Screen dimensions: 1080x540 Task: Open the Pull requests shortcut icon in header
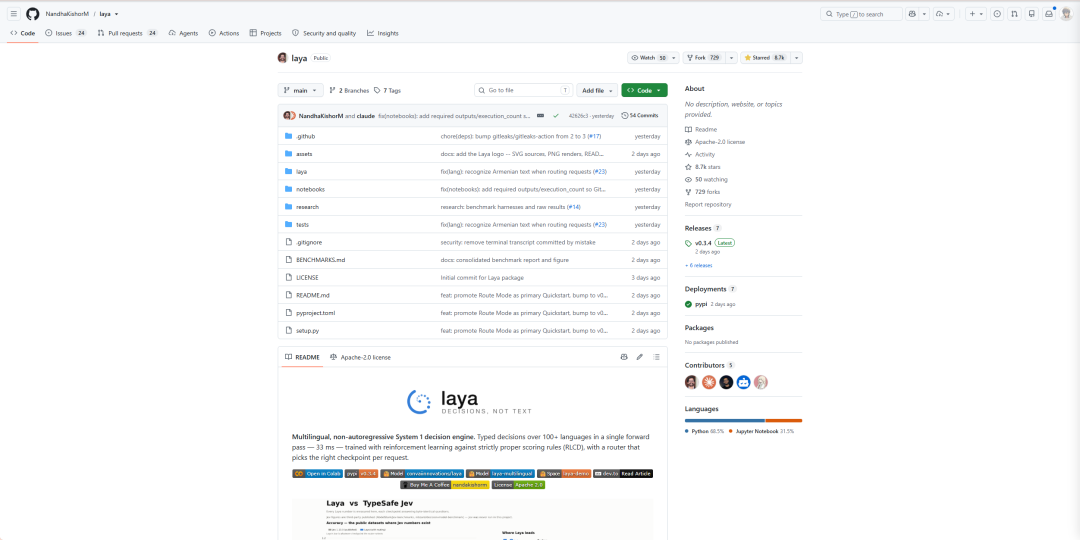click(1014, 14)
